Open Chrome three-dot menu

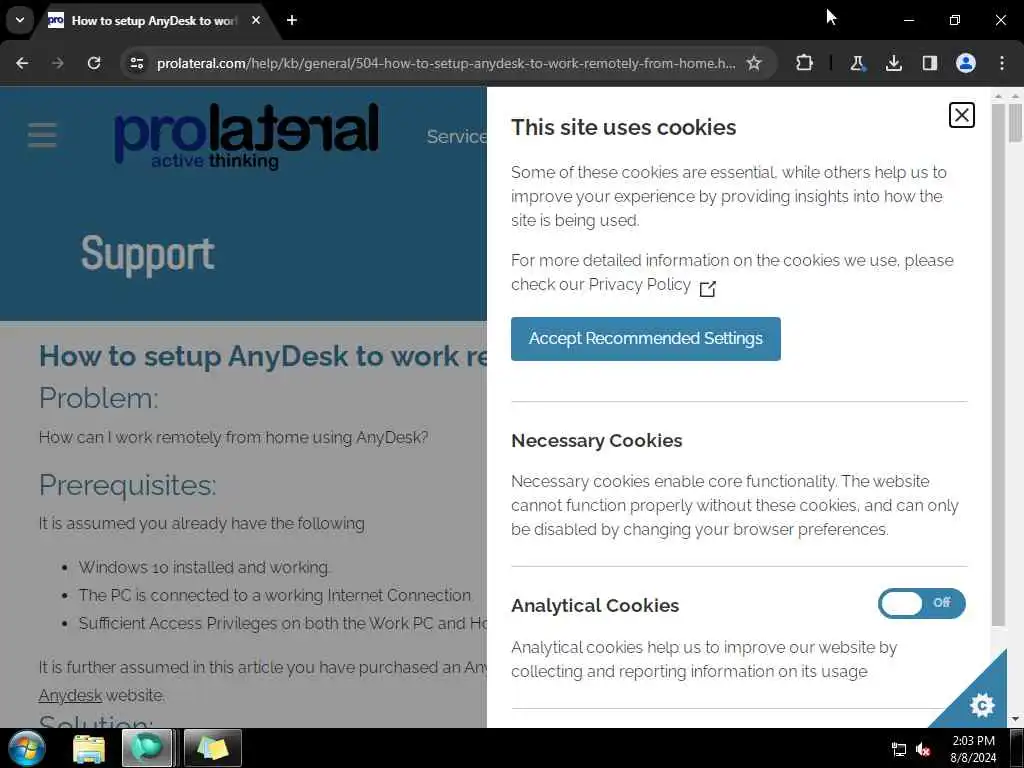1002,63
